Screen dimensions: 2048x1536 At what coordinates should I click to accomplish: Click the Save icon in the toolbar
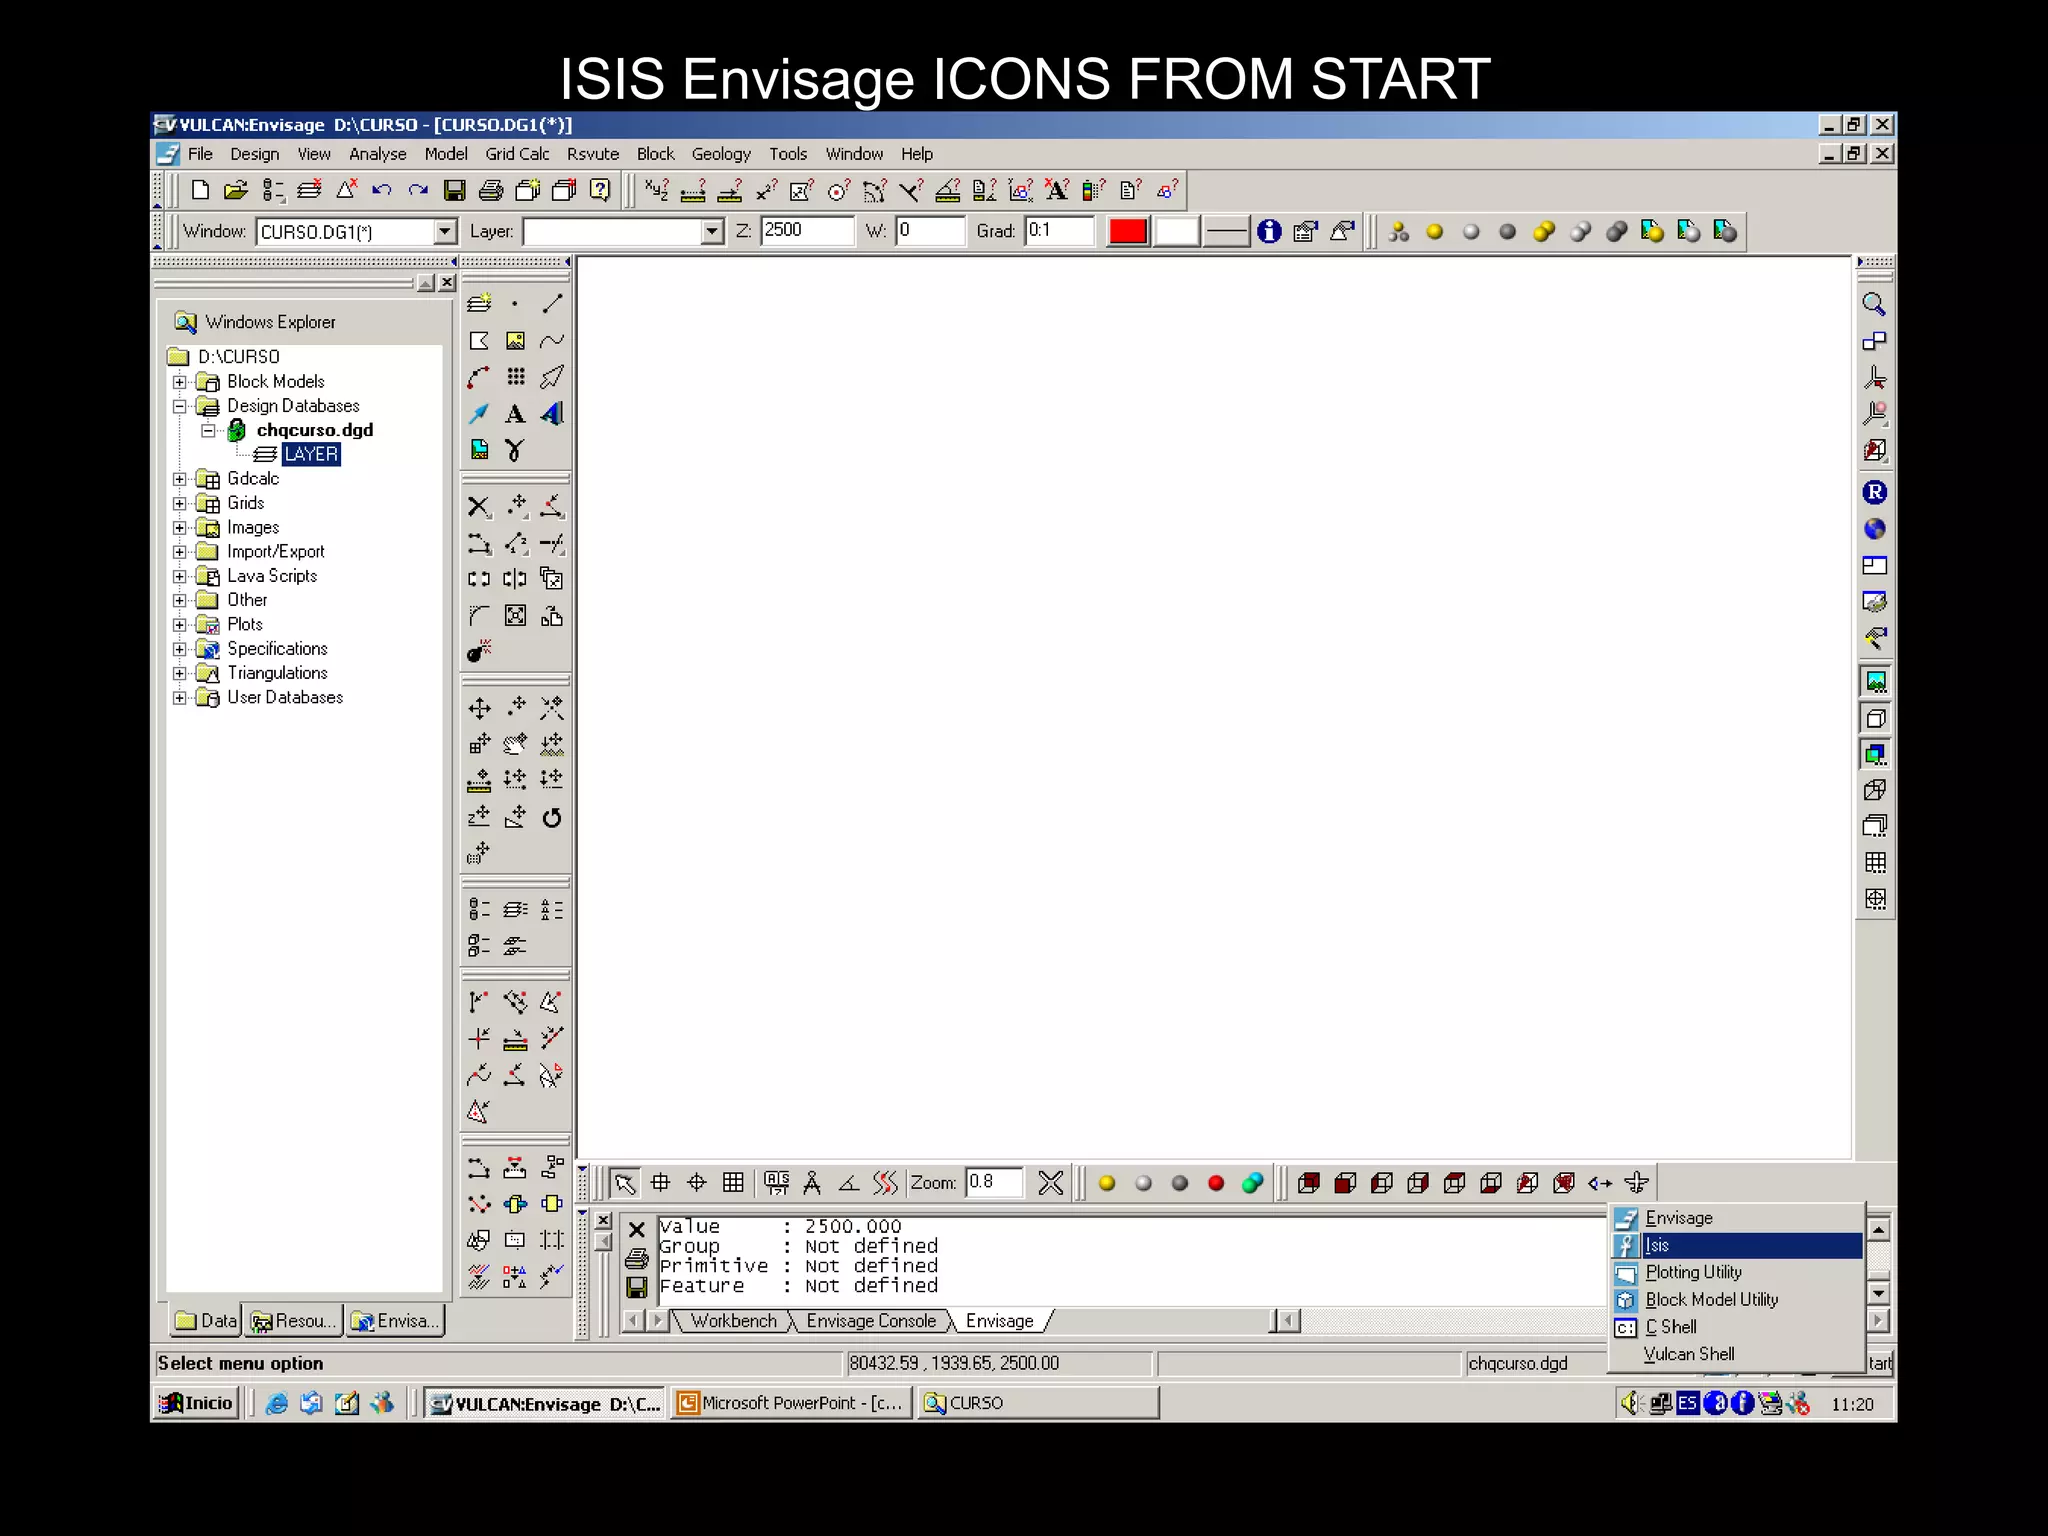(x=455, y=190)
